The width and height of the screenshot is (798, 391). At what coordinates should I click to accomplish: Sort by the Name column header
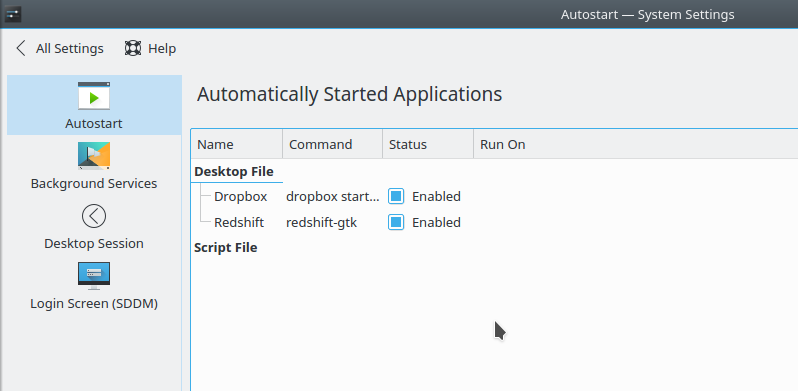pyautogui.click(x=237, y=144)
